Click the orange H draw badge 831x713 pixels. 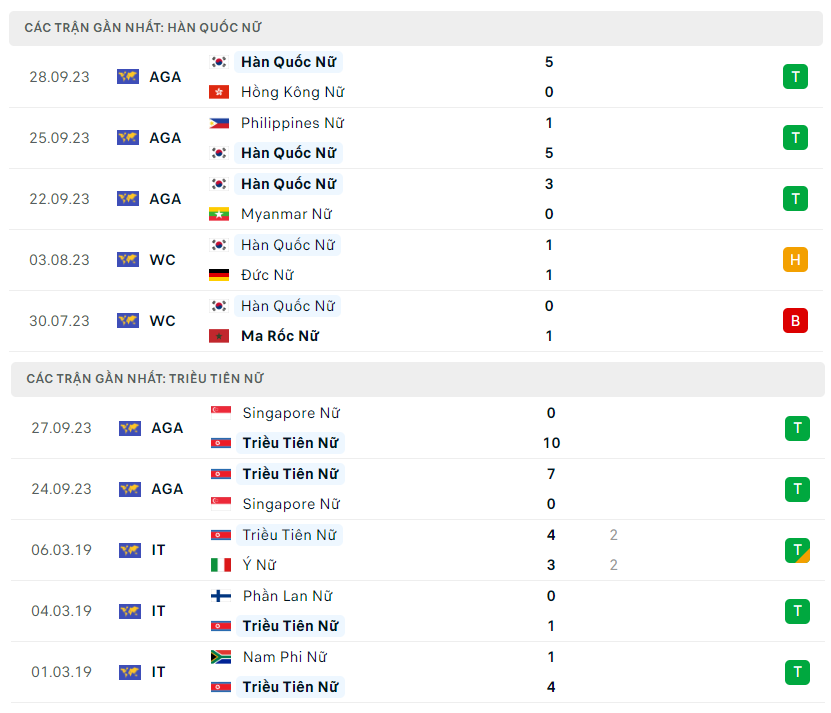pyautogui.click(x=795, y=260)
